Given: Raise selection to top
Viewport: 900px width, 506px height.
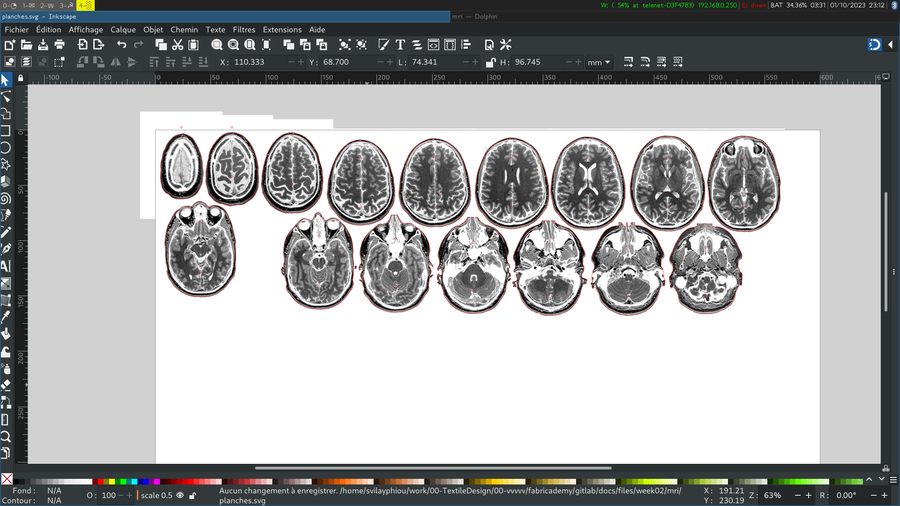Looking at the screenshot, I should pyautogui.click(x=154, y=62).
